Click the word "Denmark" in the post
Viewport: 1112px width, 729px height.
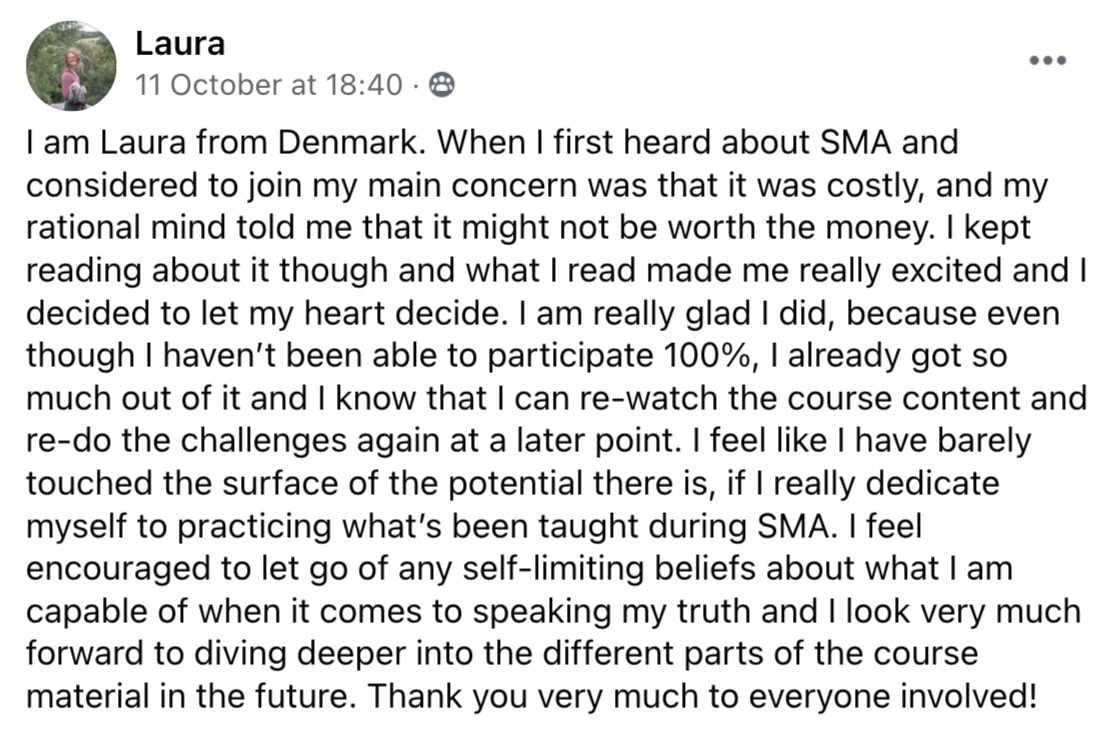(x=356, y=143)
